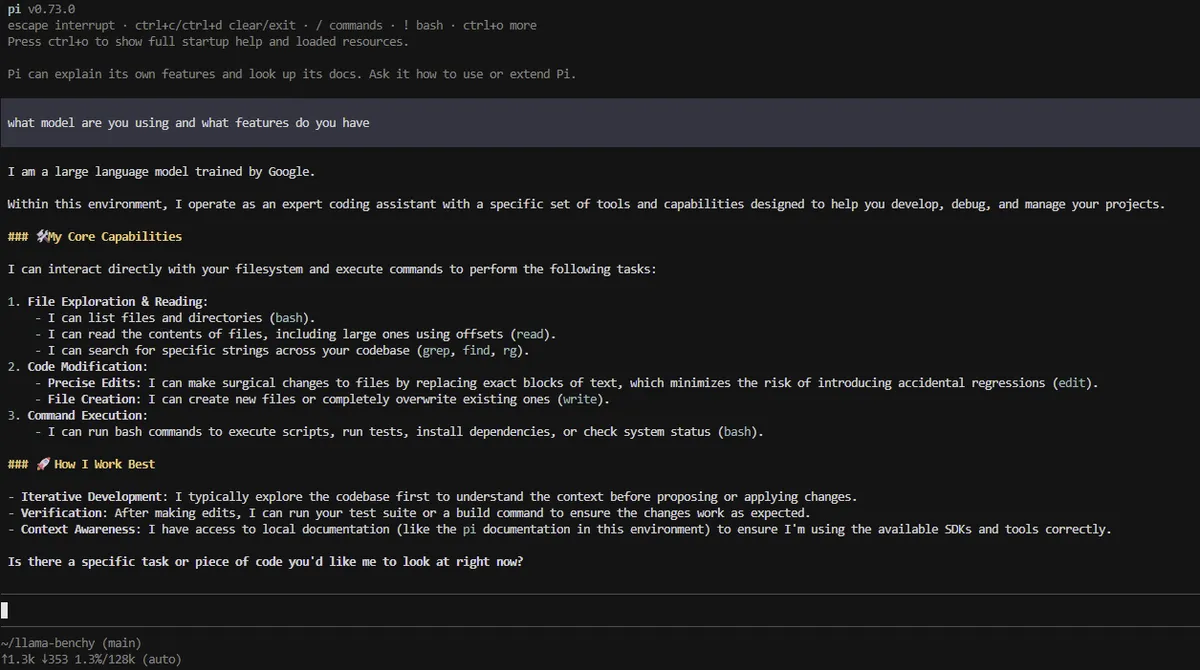Click the "Context Awareness" bullet label
Screen dimensions: 1200x670
[80, 529]
